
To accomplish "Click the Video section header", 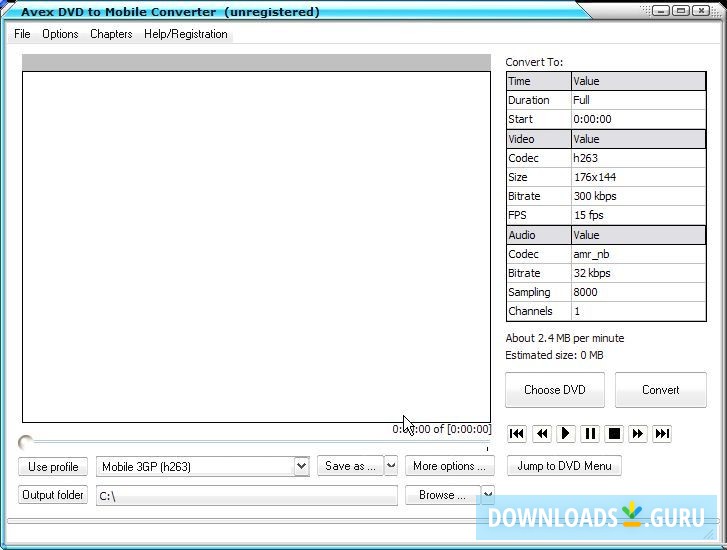I will 539,139.
